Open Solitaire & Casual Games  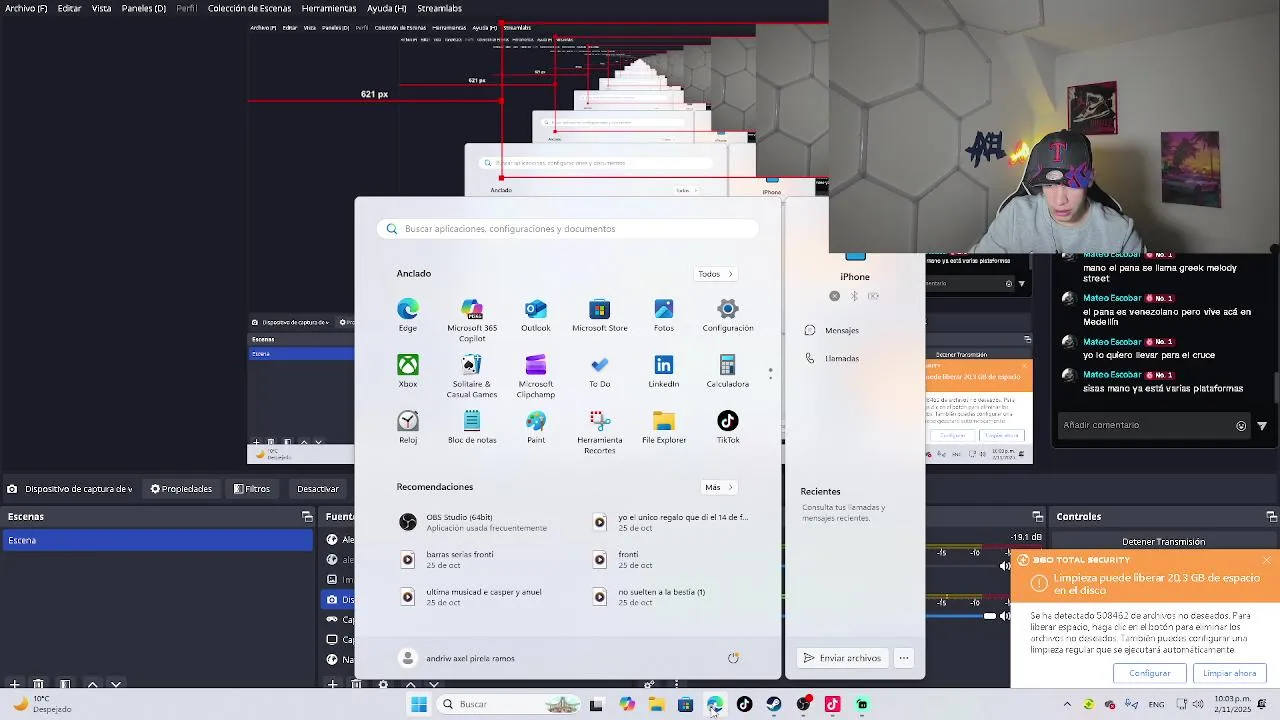(x=472, y=376)
